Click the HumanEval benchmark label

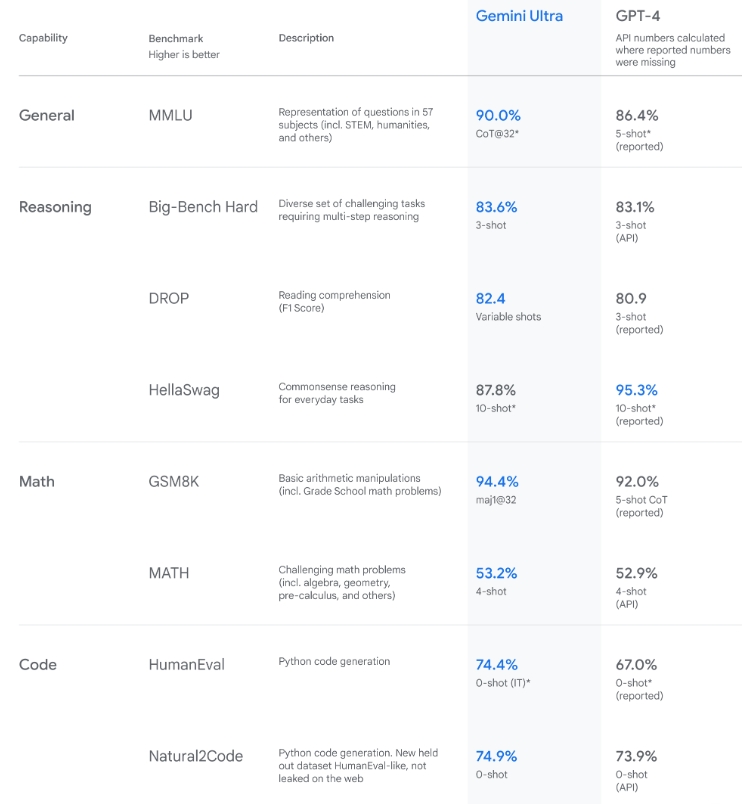coord(187,664)
